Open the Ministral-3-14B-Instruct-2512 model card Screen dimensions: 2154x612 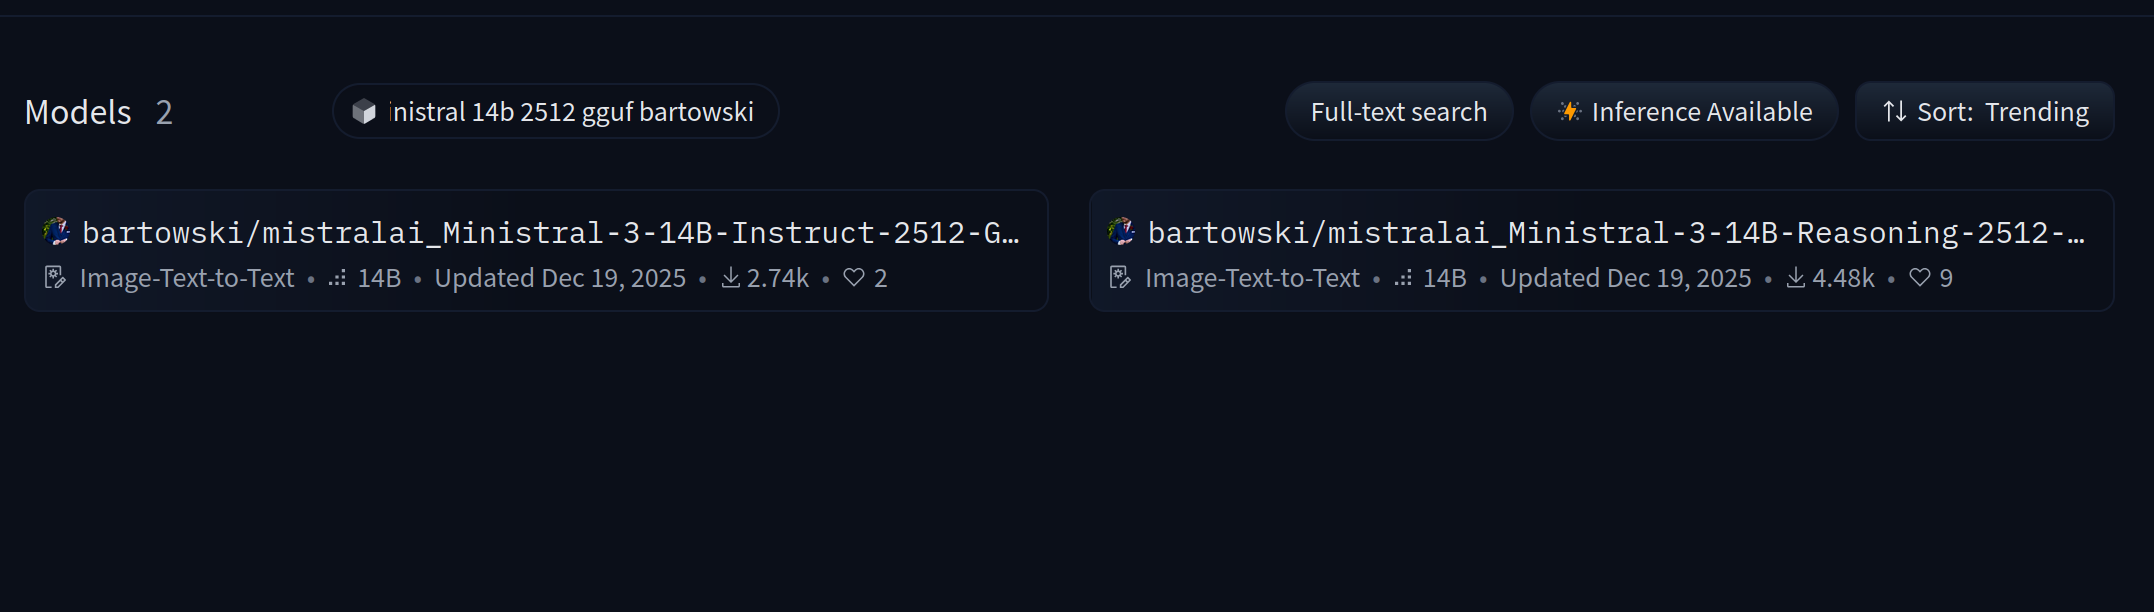(x=536, y=250)
